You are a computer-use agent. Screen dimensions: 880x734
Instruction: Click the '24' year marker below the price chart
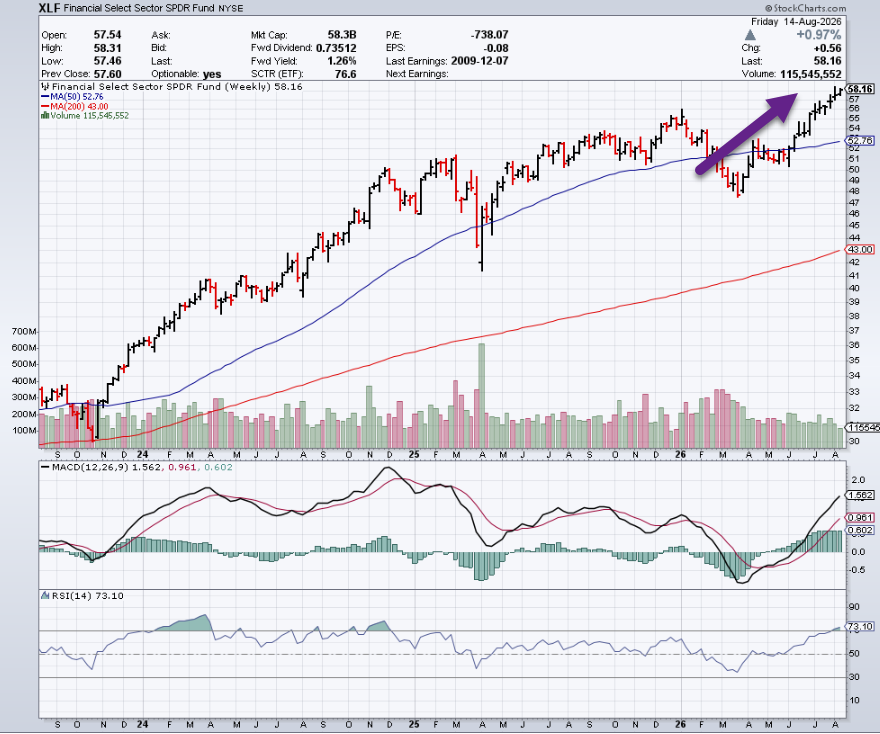point(143,455)
